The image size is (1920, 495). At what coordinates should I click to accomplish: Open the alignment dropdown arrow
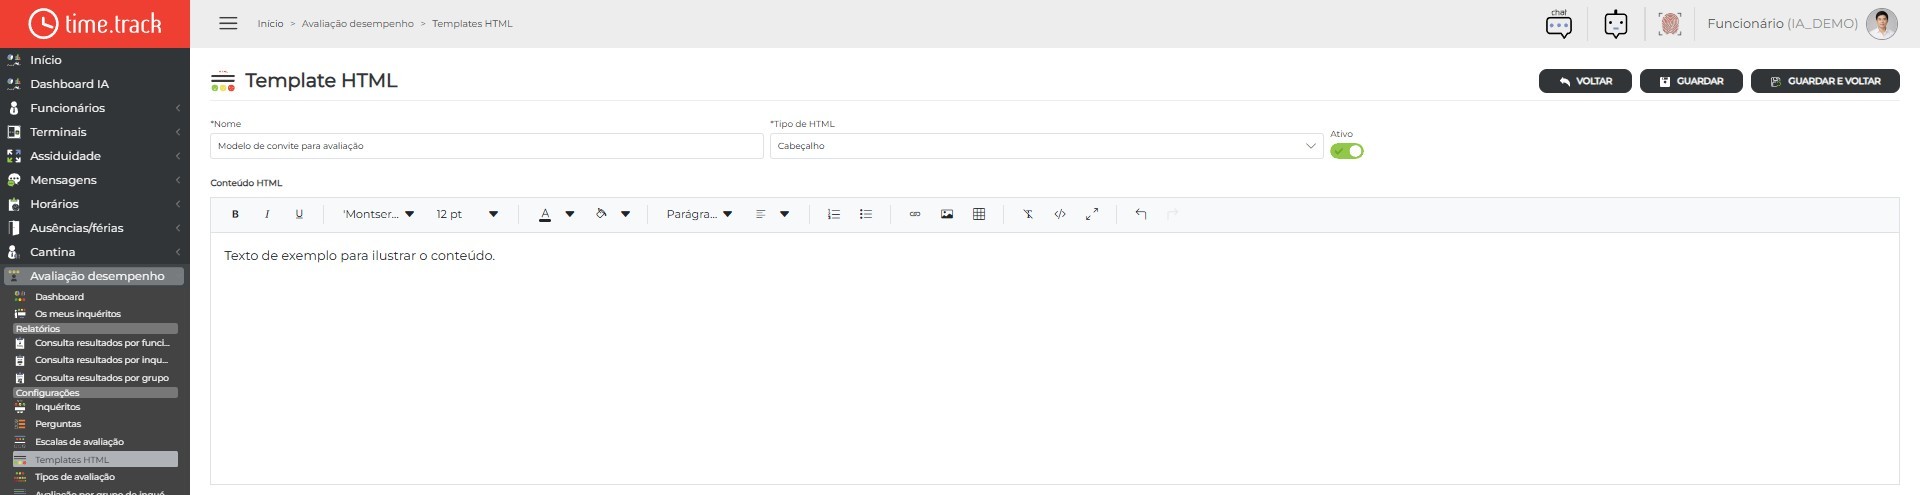[x=785, y=214]
